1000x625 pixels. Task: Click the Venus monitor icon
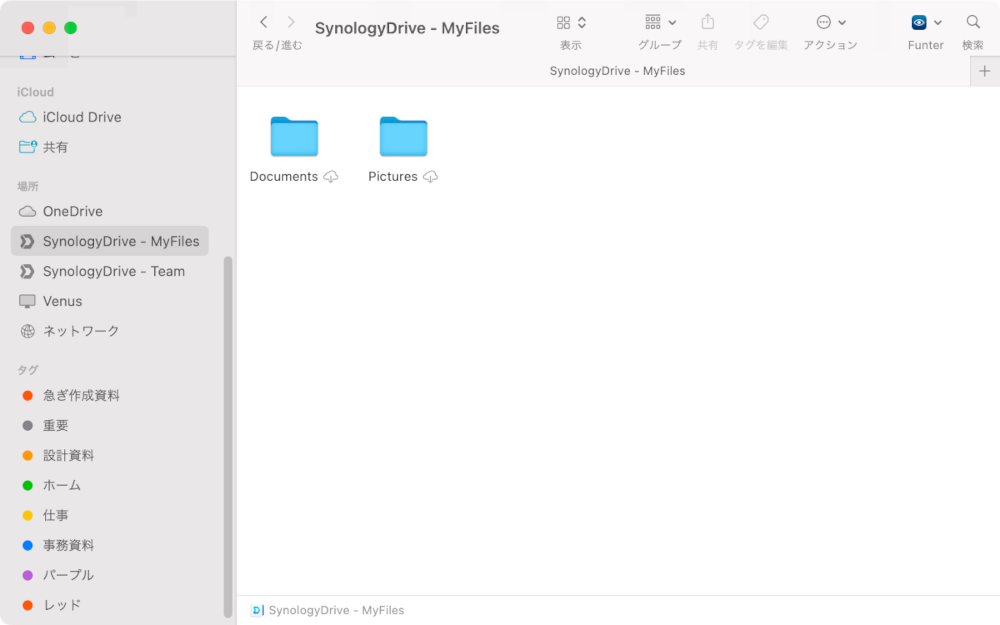[x=27, y=301]
